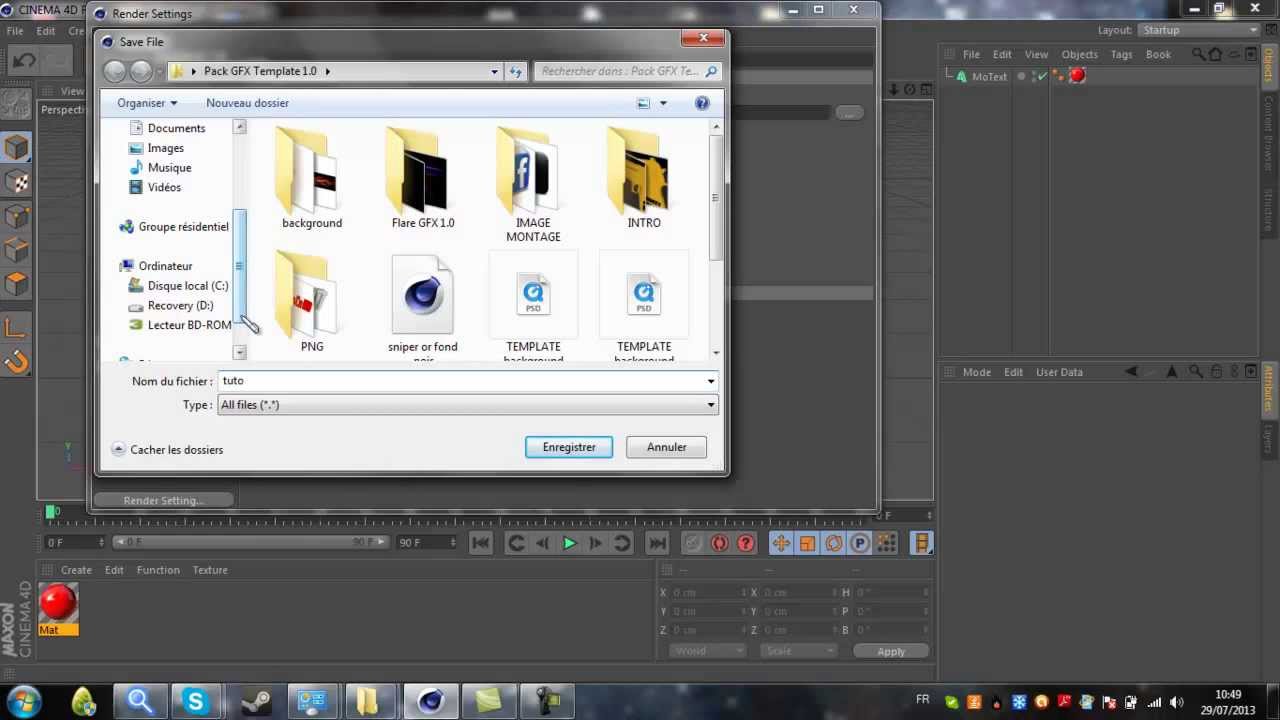This screenshot has width=1280, height=720.
Task: Open the Mode menu in Attributes manager
Action: click(976, 372)
